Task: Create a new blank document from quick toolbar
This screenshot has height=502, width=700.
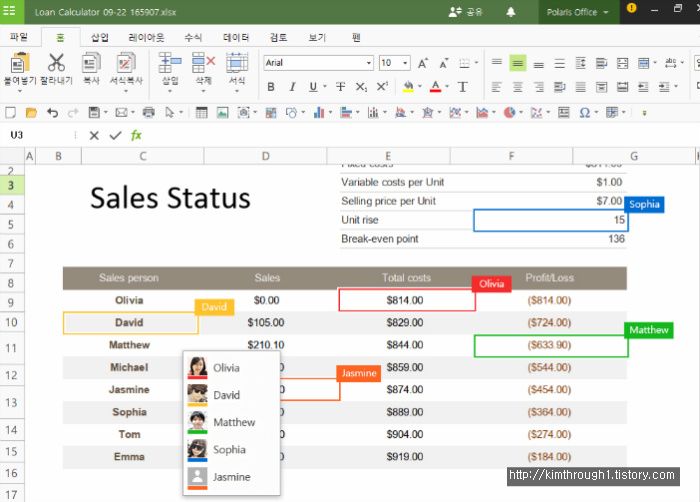Action: coord(10,113)
